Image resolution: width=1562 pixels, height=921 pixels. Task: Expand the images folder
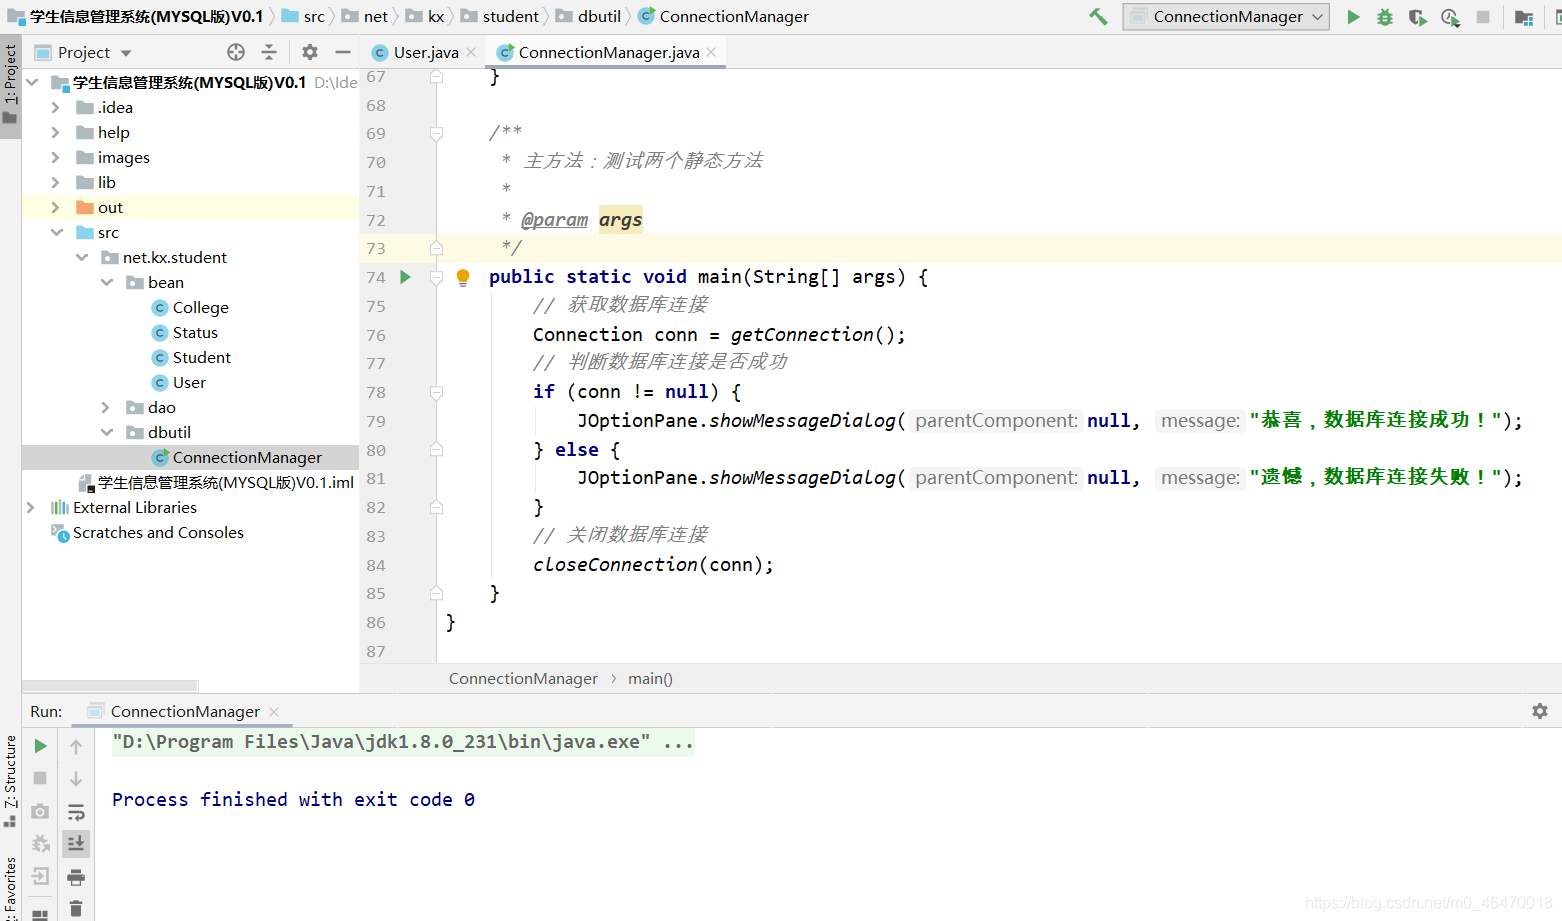point(56,157)
